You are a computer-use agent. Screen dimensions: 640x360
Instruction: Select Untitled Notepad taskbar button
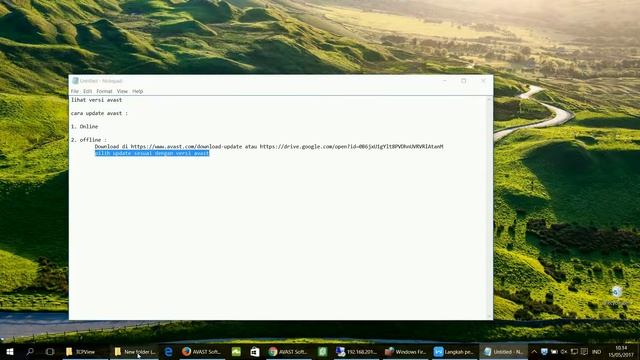503,351
